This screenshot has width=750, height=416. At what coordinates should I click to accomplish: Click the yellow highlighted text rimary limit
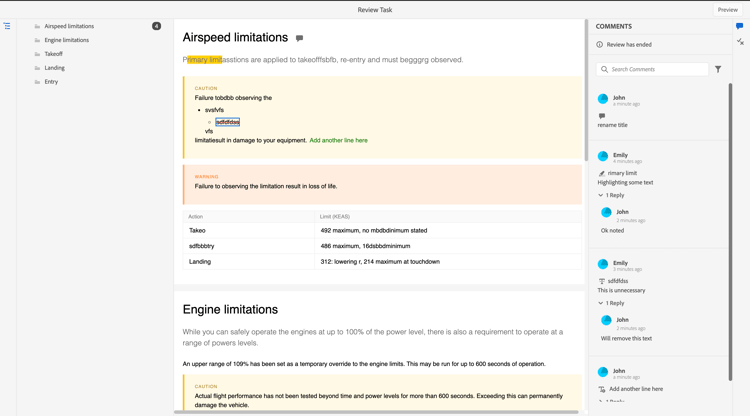click(204, 60)
